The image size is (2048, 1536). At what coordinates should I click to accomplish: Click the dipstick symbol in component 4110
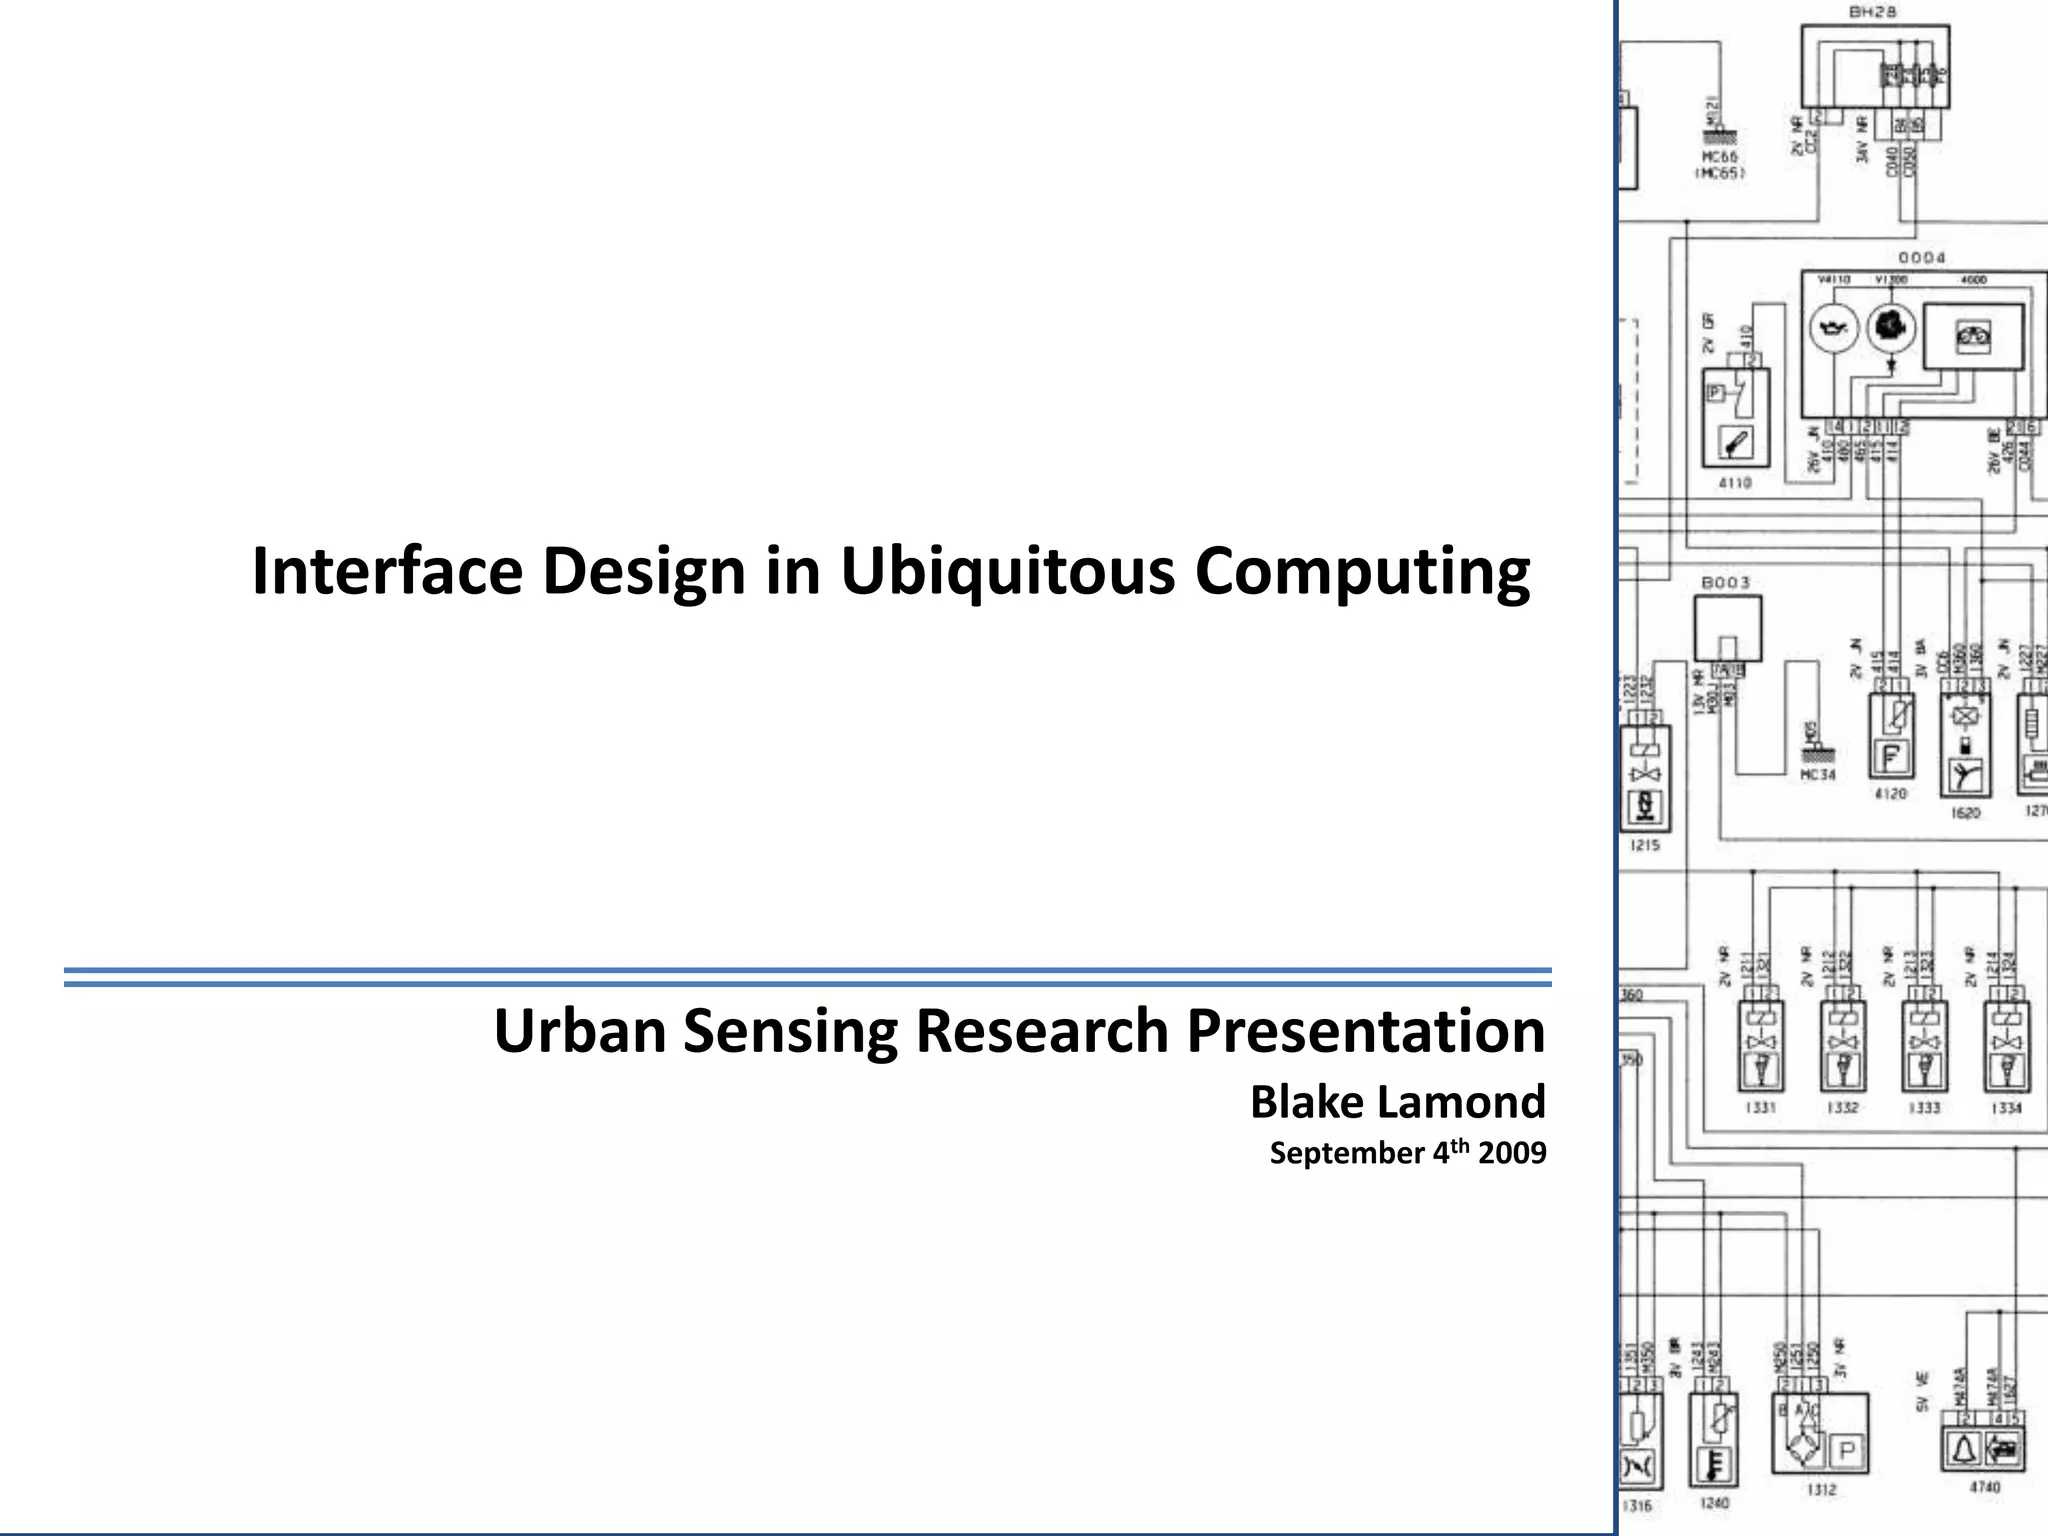tap(1736, 441)
